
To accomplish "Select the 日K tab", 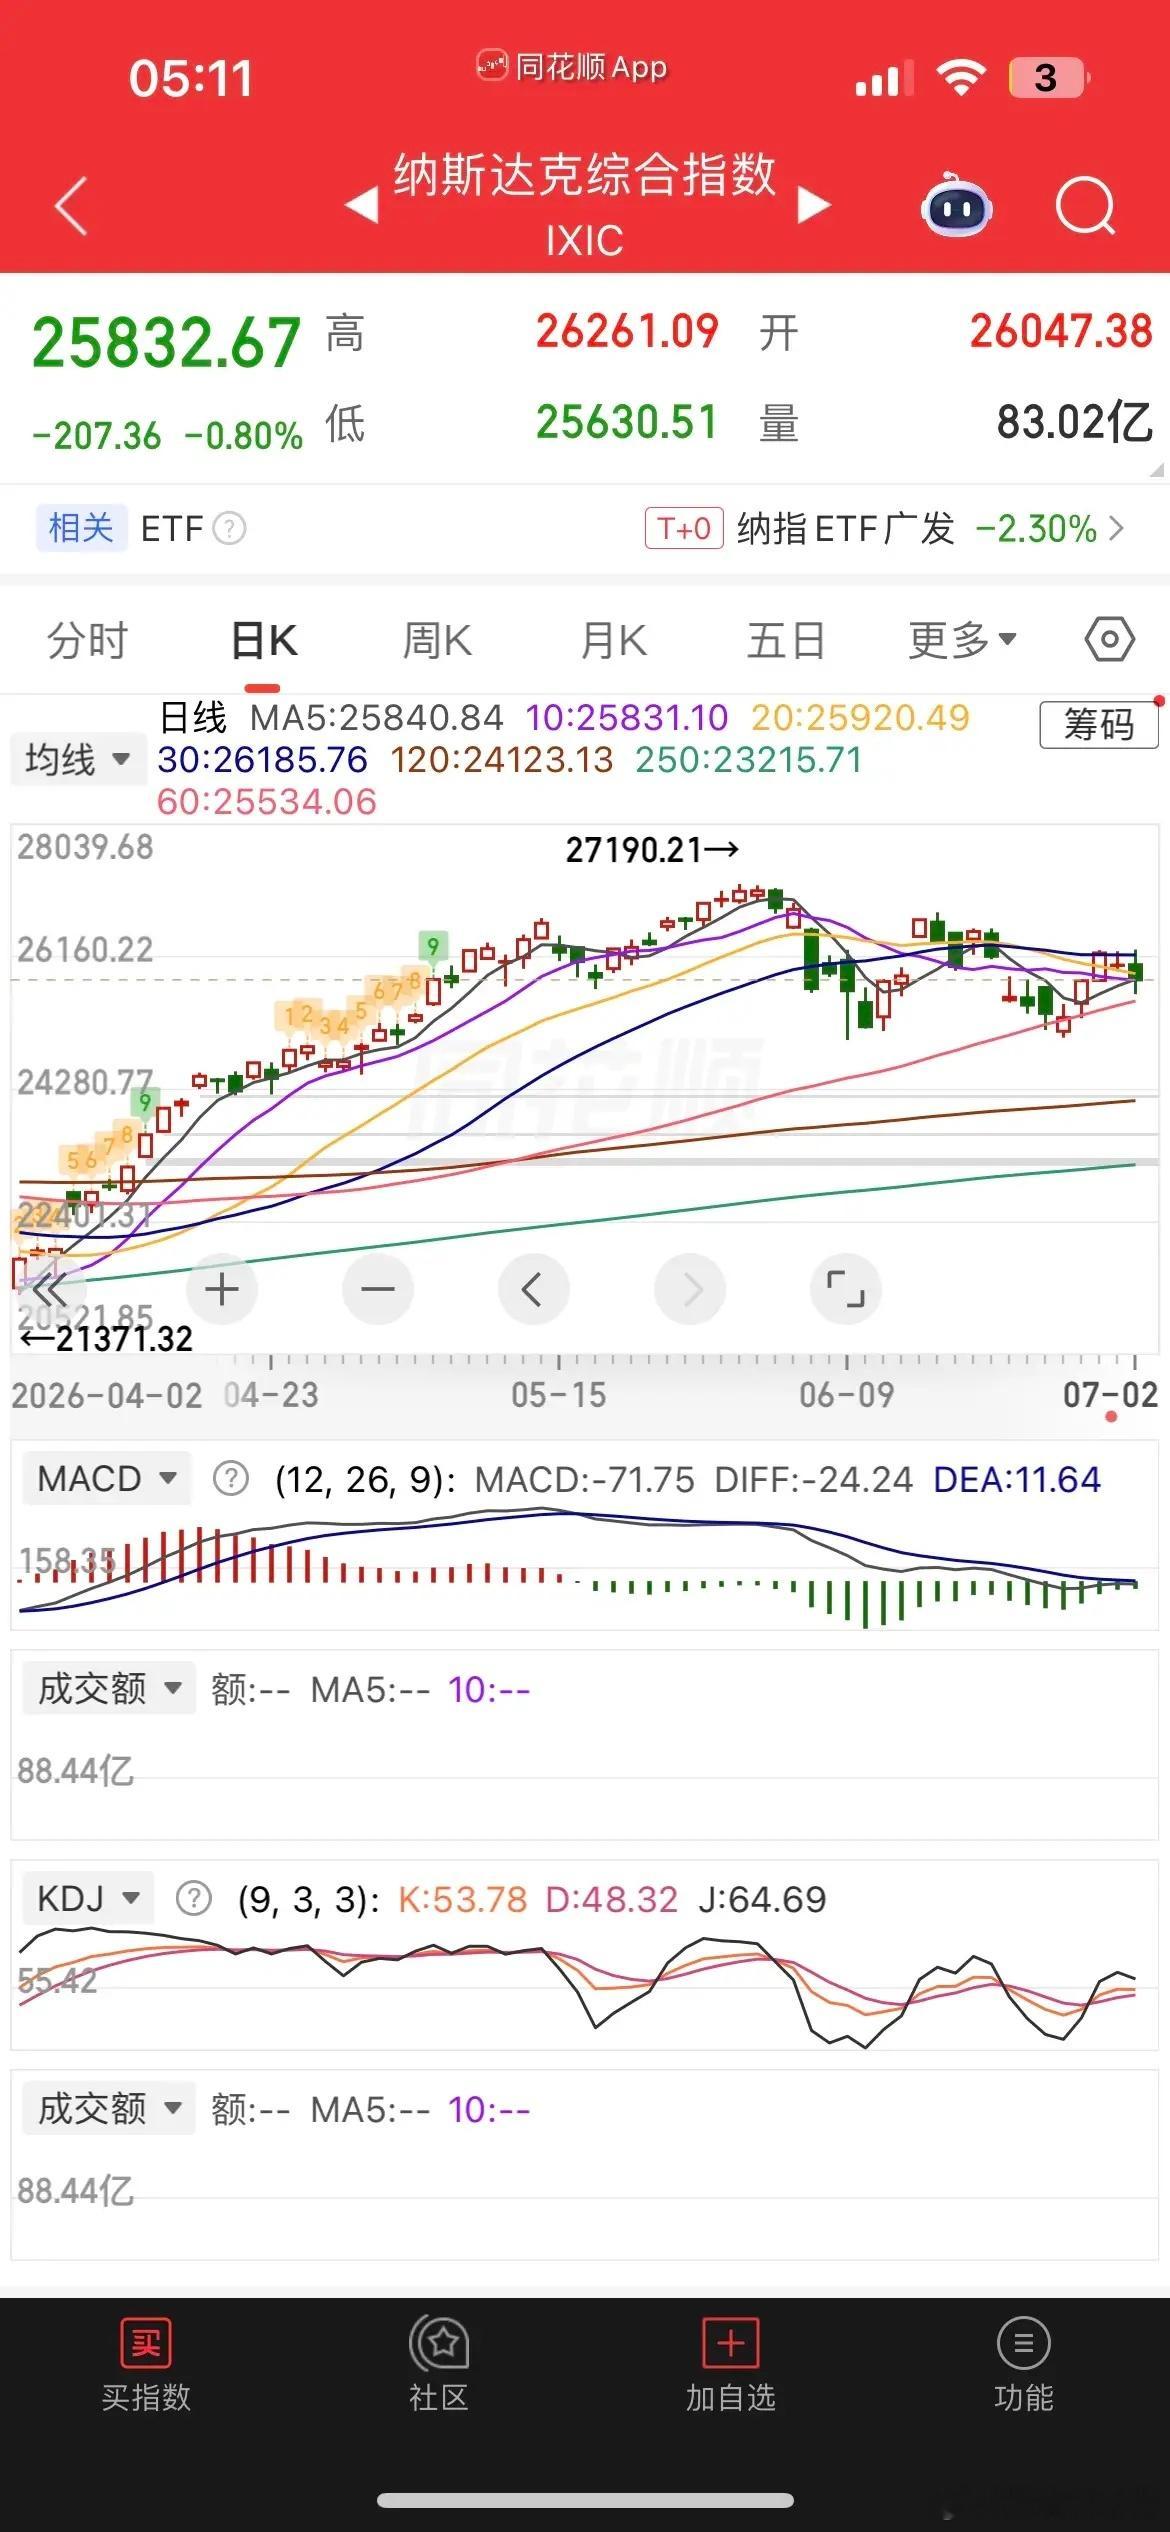I will tap(264, 640).
